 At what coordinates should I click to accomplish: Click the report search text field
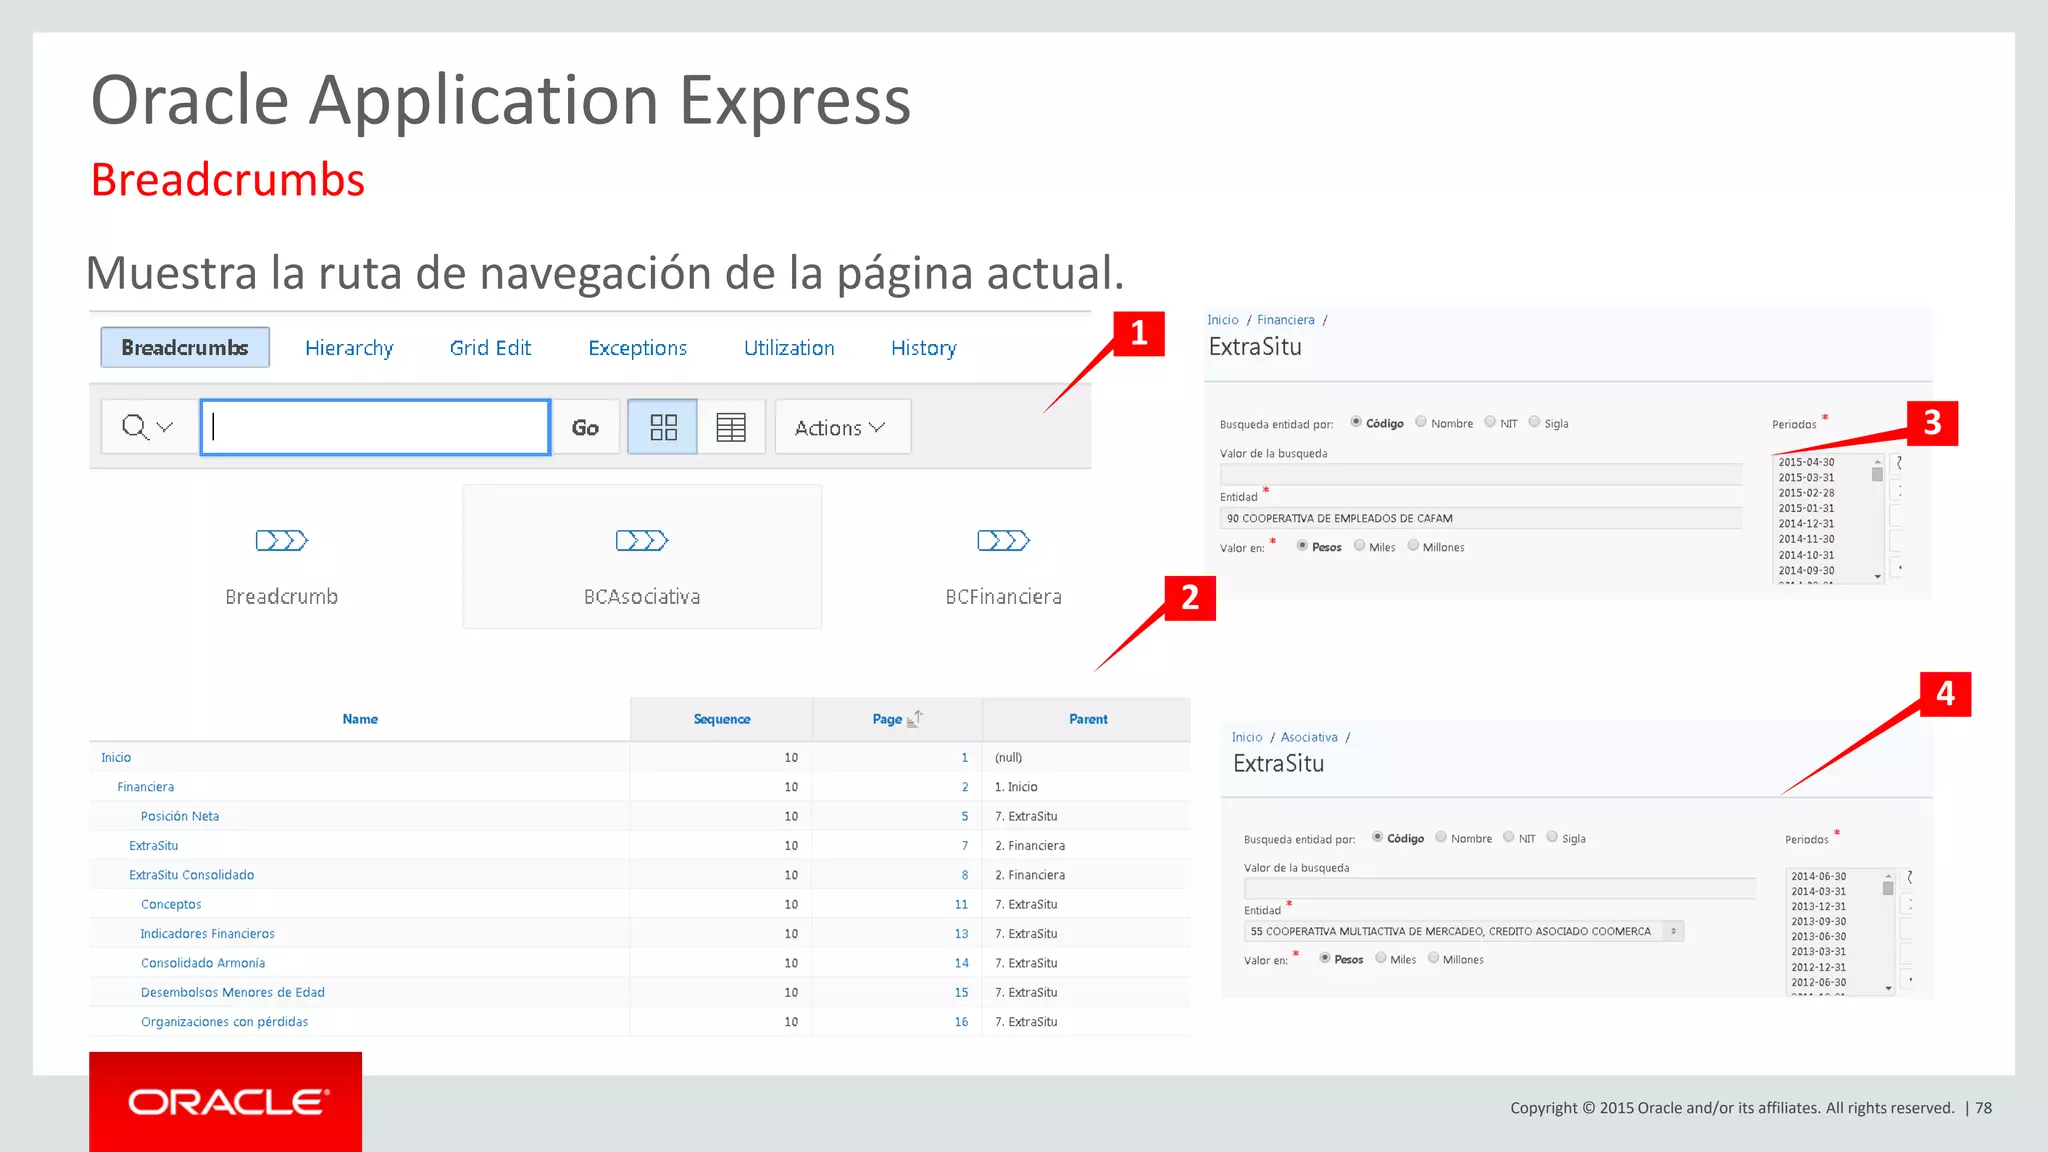point(375,427)
